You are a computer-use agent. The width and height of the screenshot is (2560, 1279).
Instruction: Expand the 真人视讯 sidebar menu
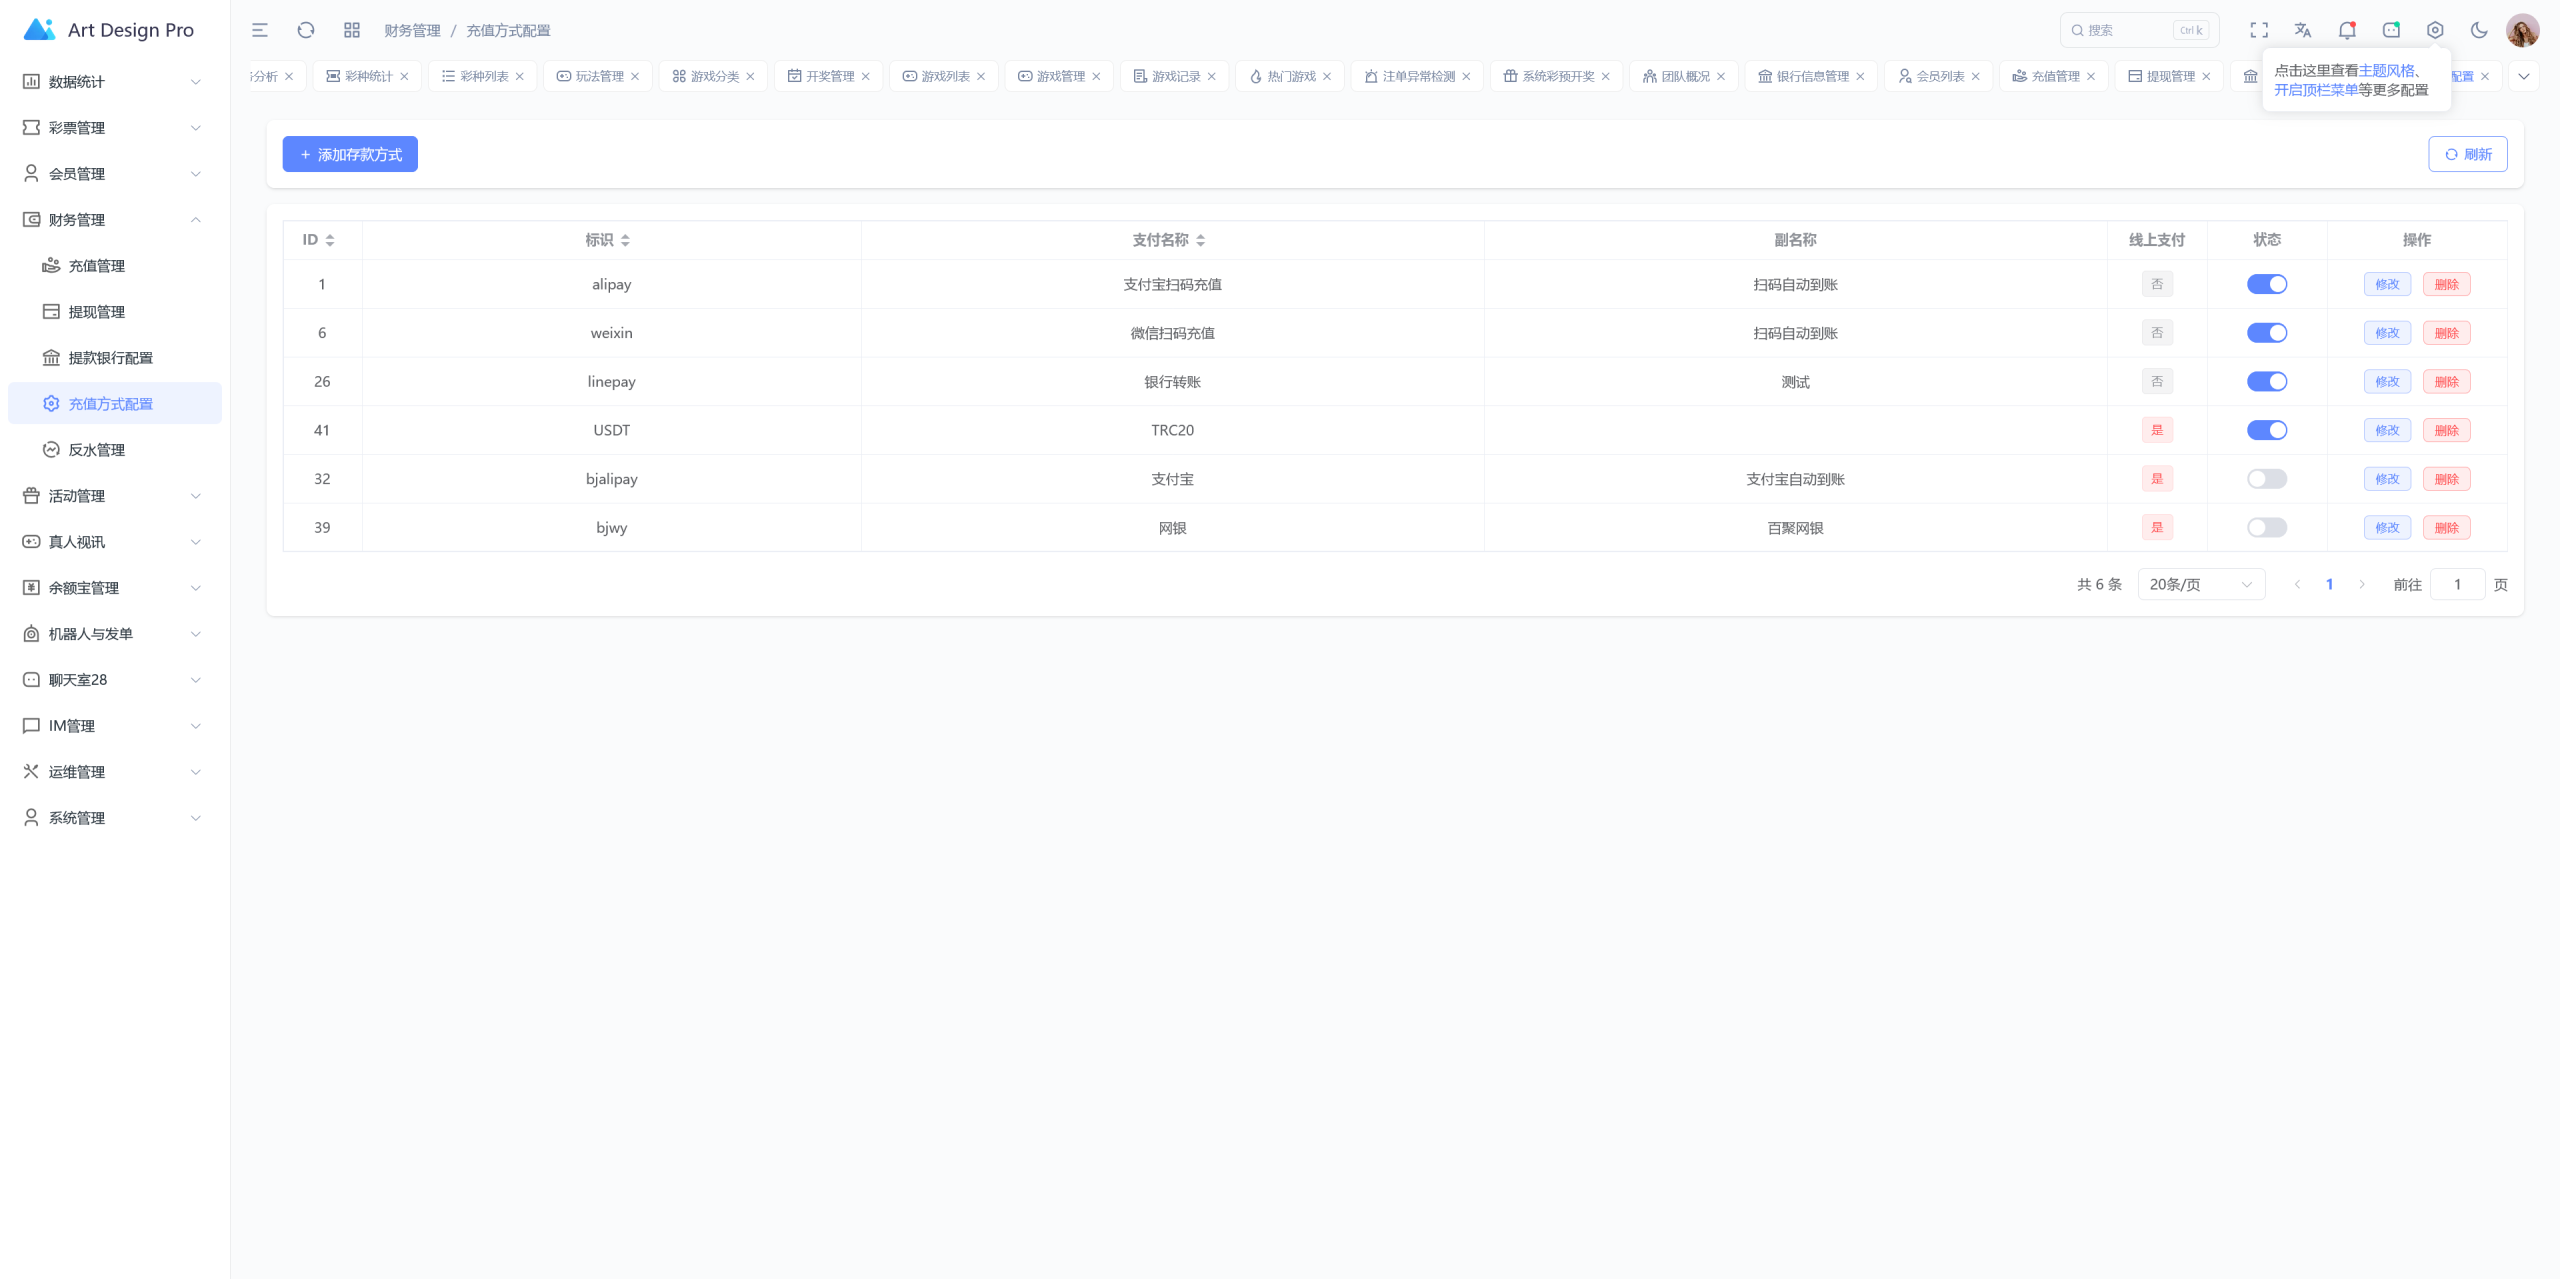point(115,542)
